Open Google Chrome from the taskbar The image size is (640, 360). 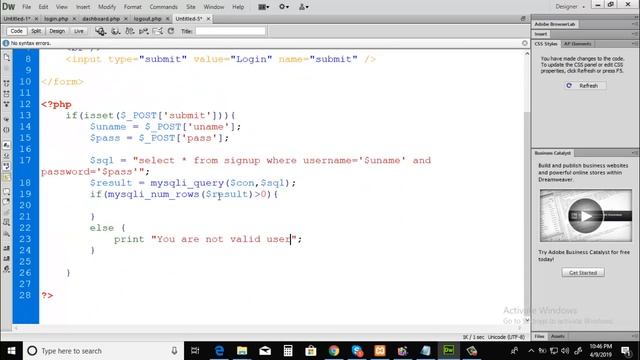(x=334, y=351)
